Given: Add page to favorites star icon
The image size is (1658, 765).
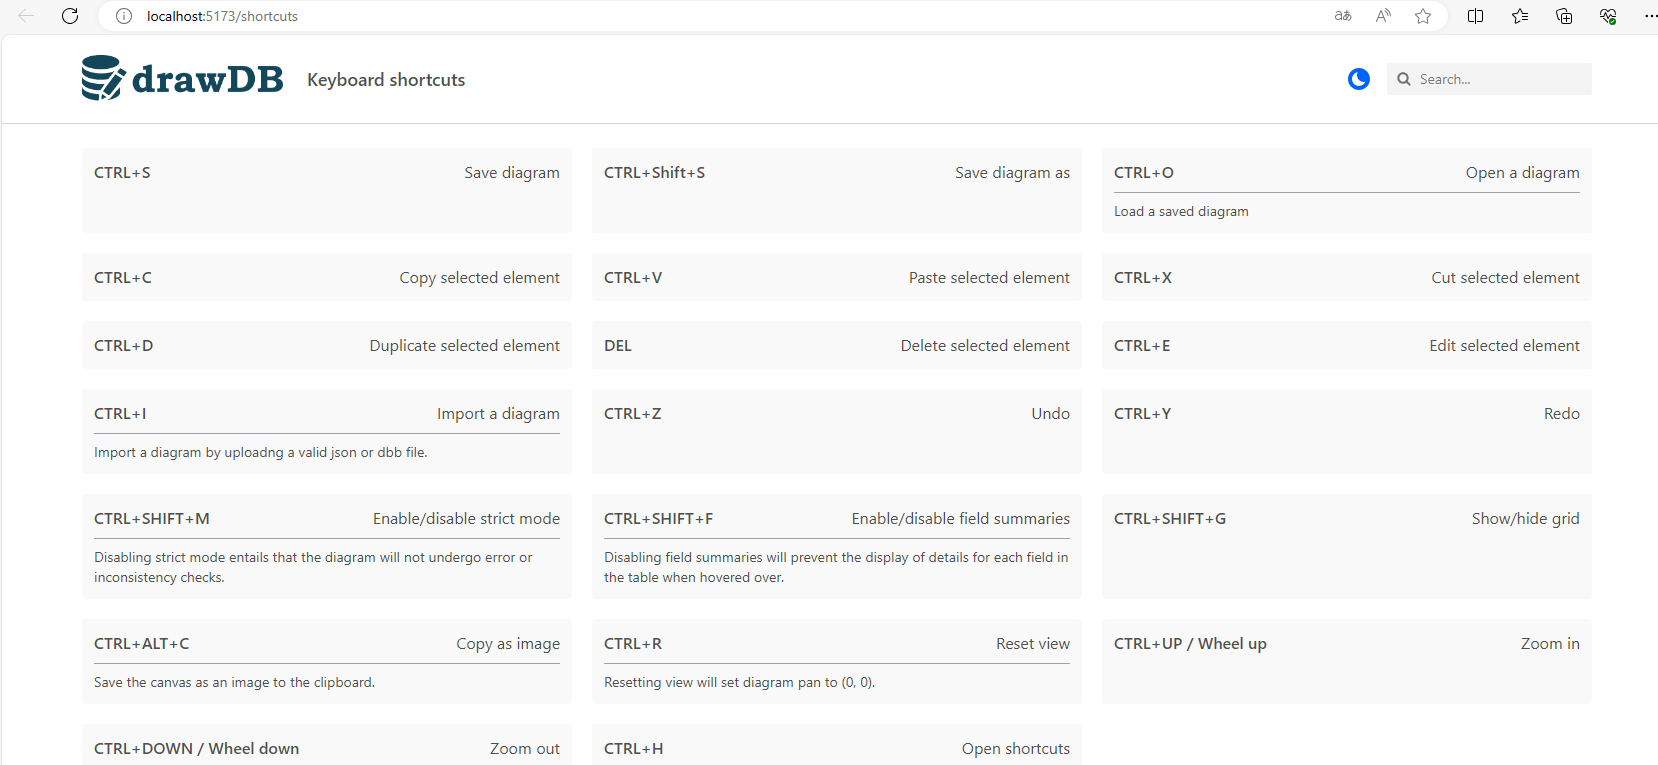Looking at the screenshot, I should (1423, 16).
